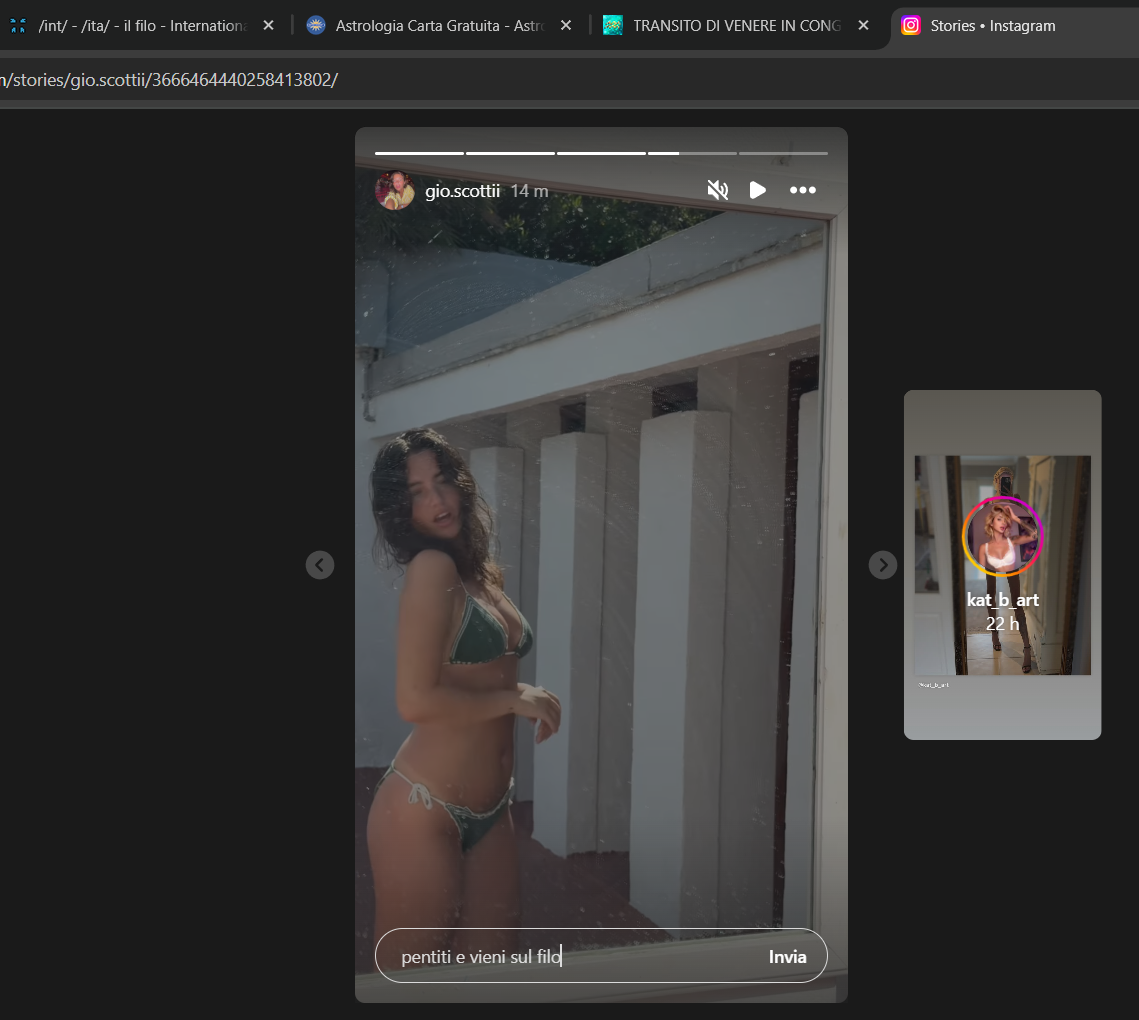1139x1020 pixels.
Task: Click the kat_b_art username label
Action: (x=1002, y=600)
